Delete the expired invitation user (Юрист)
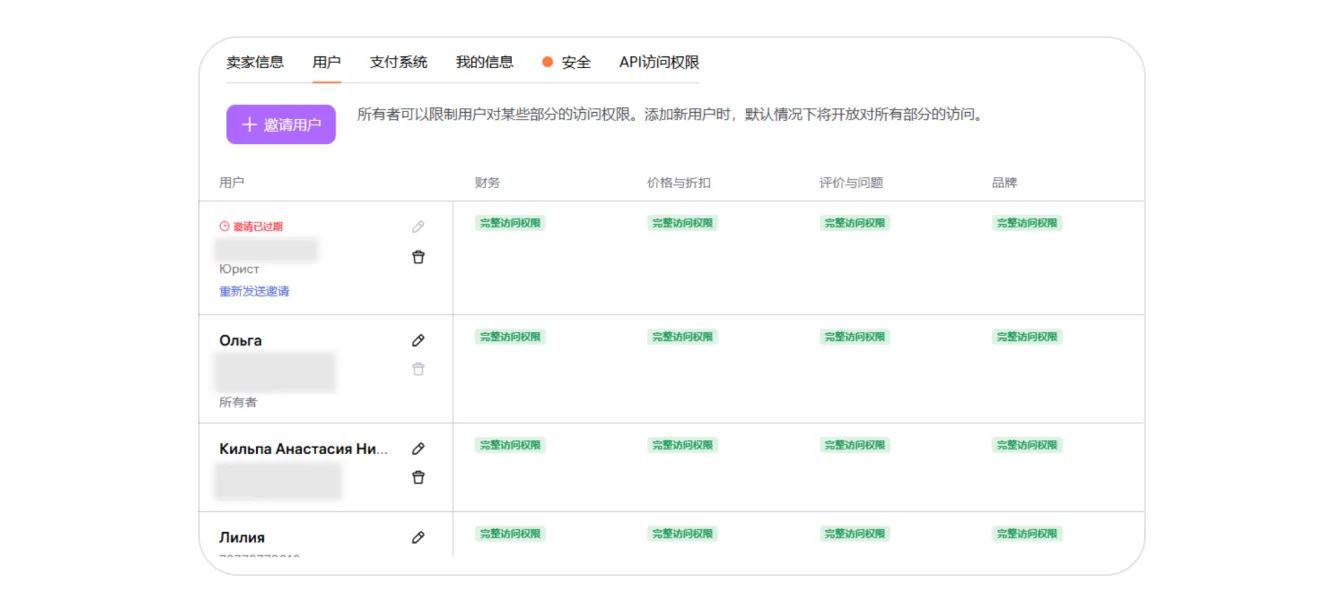The height and width of the screenshot is (612, 1344). (x=418, y=257)
